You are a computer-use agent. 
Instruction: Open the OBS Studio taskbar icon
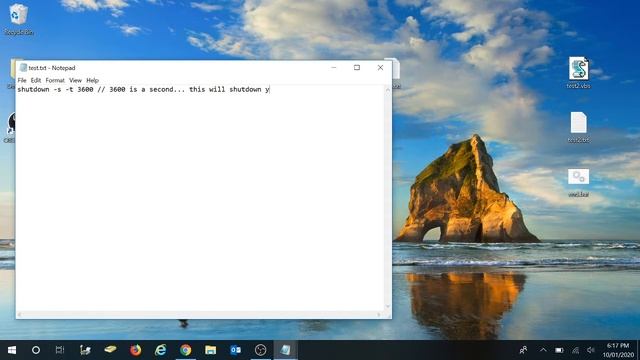click(x=260, y=350)
